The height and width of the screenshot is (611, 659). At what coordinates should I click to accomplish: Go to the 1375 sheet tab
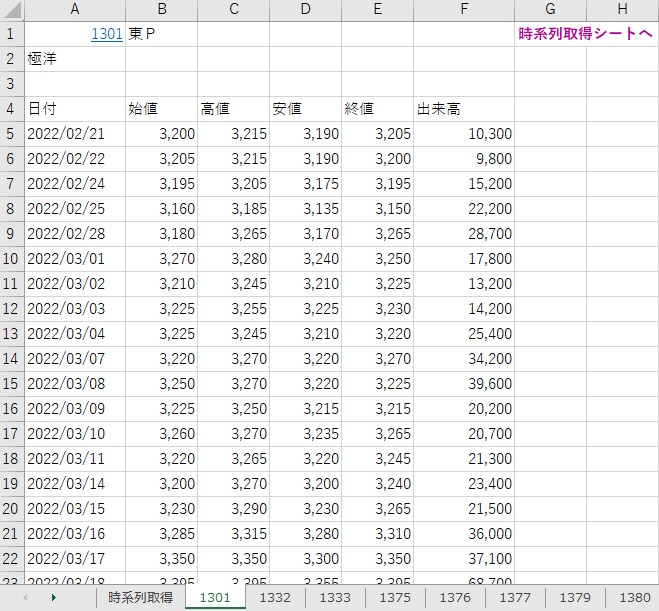coord(395,597)
